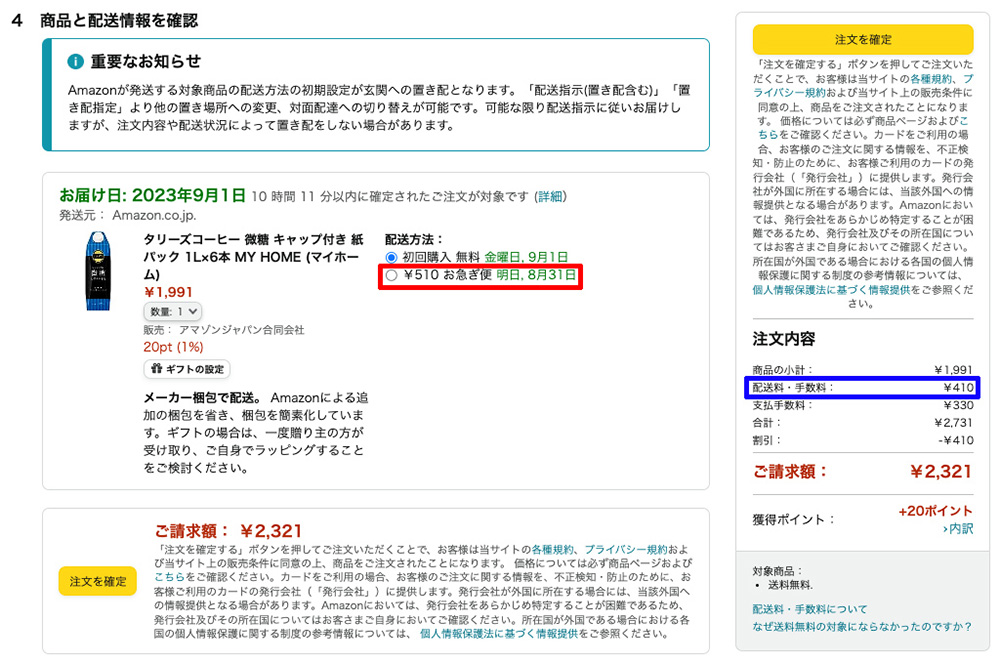This screenshot has height=663, width=1000.
Task: Select 初回購入 無料 delivery option
Action: tap(392, 258)
